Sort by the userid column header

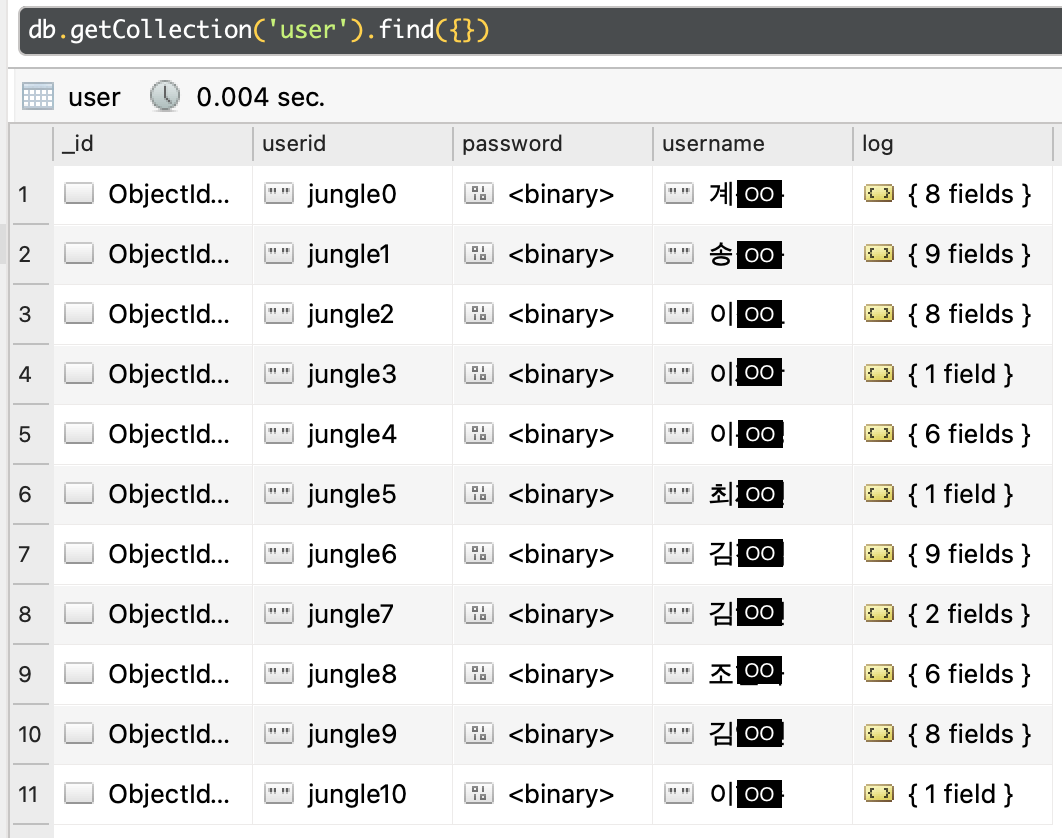pos(294,144)
